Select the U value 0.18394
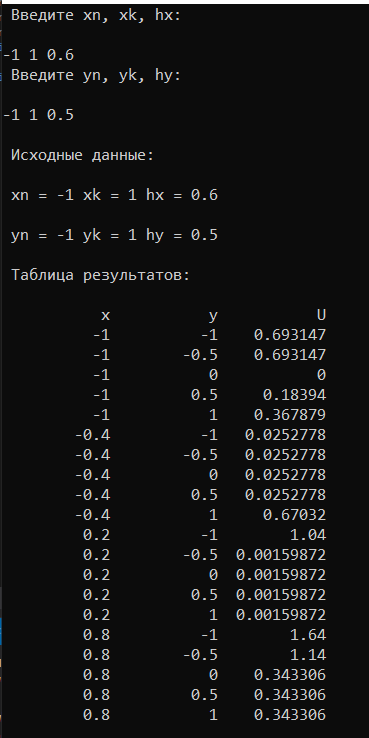 click(294, 395)
